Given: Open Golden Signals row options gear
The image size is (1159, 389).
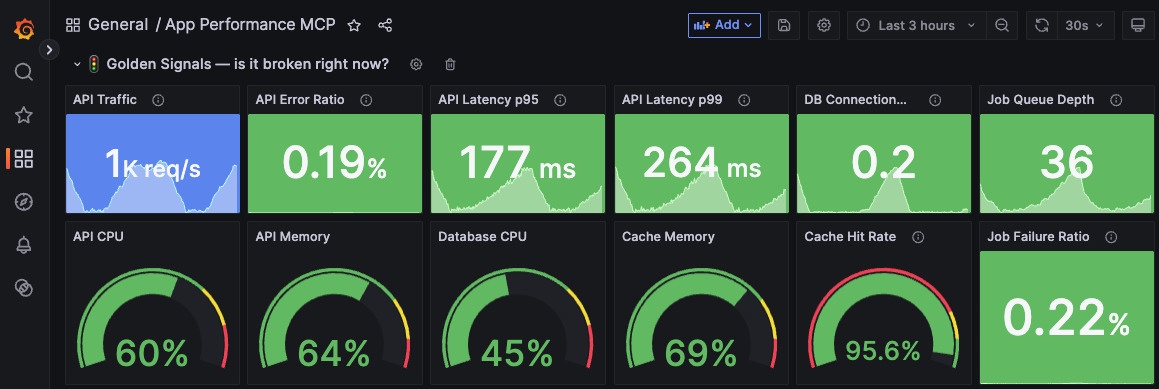Looking at the screenshot, I should [416, 64].
